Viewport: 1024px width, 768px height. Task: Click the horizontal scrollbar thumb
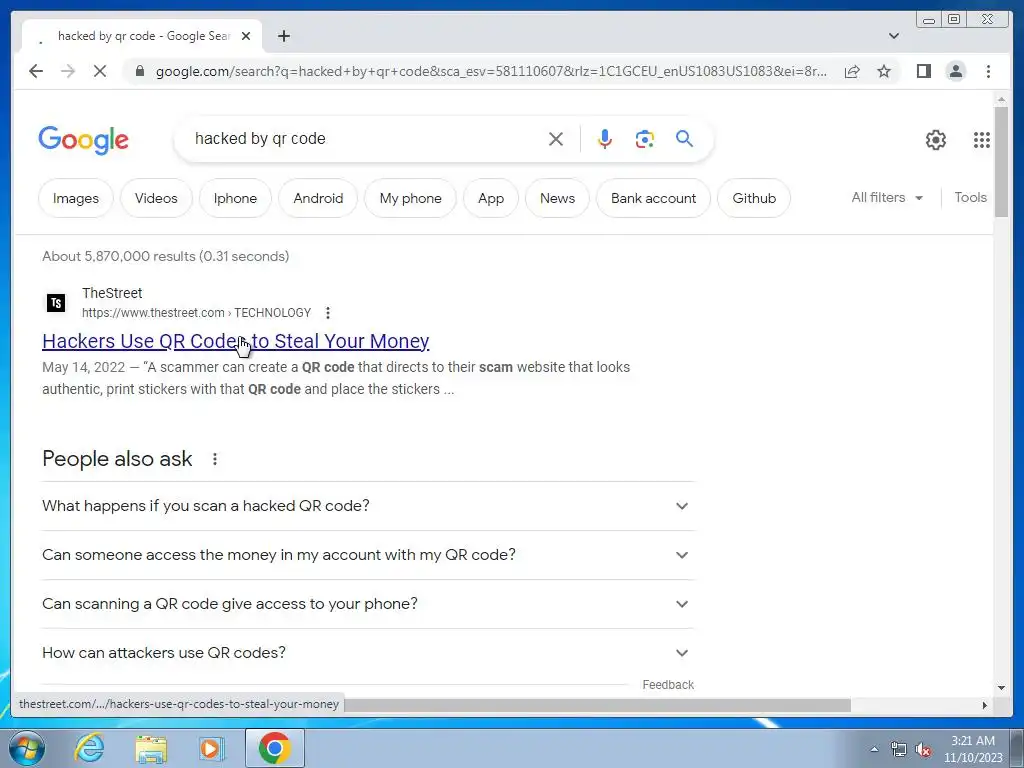pos(598,705)
